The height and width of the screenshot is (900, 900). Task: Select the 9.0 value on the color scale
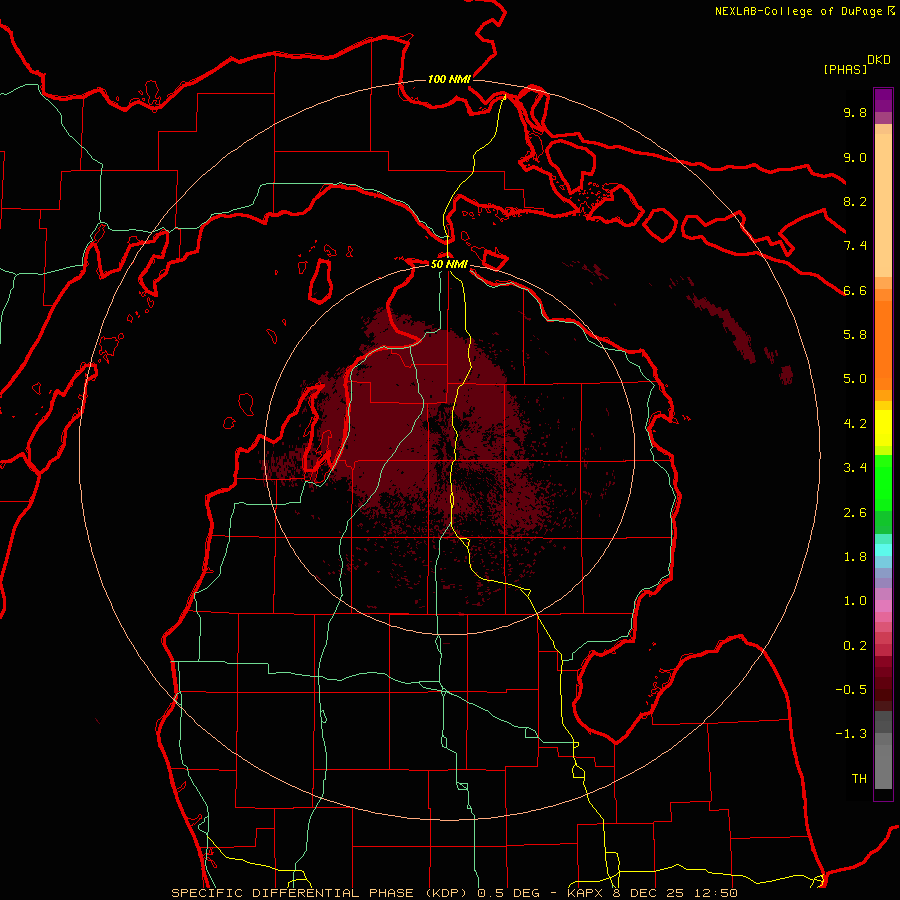tap(855, 158)
